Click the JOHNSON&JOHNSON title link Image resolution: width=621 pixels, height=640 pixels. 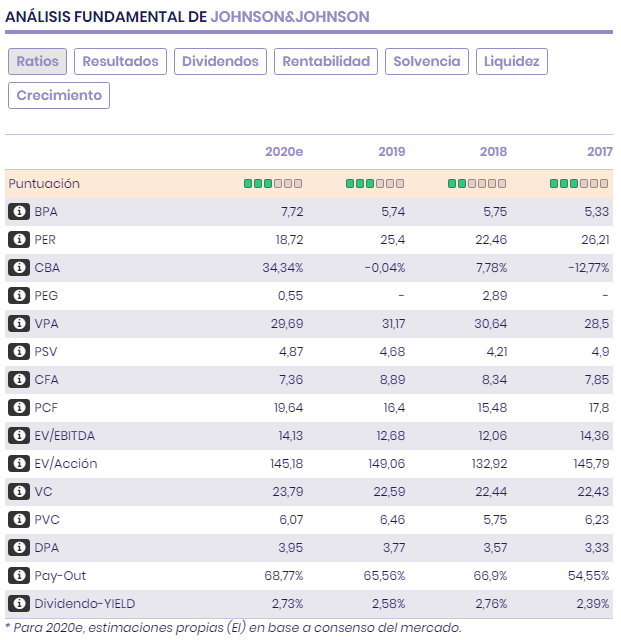[x=289, y=16]
